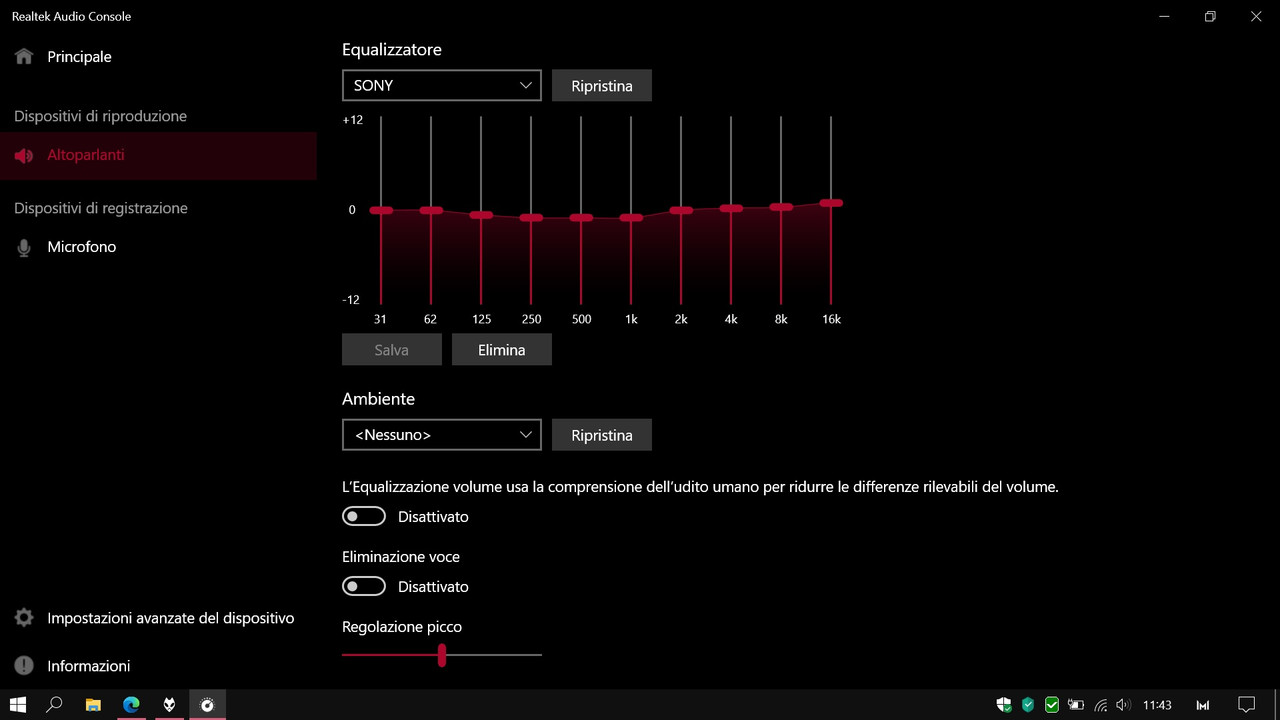Click the system tray volume speaker icon
The image size is (1280, 720).
1123,705
